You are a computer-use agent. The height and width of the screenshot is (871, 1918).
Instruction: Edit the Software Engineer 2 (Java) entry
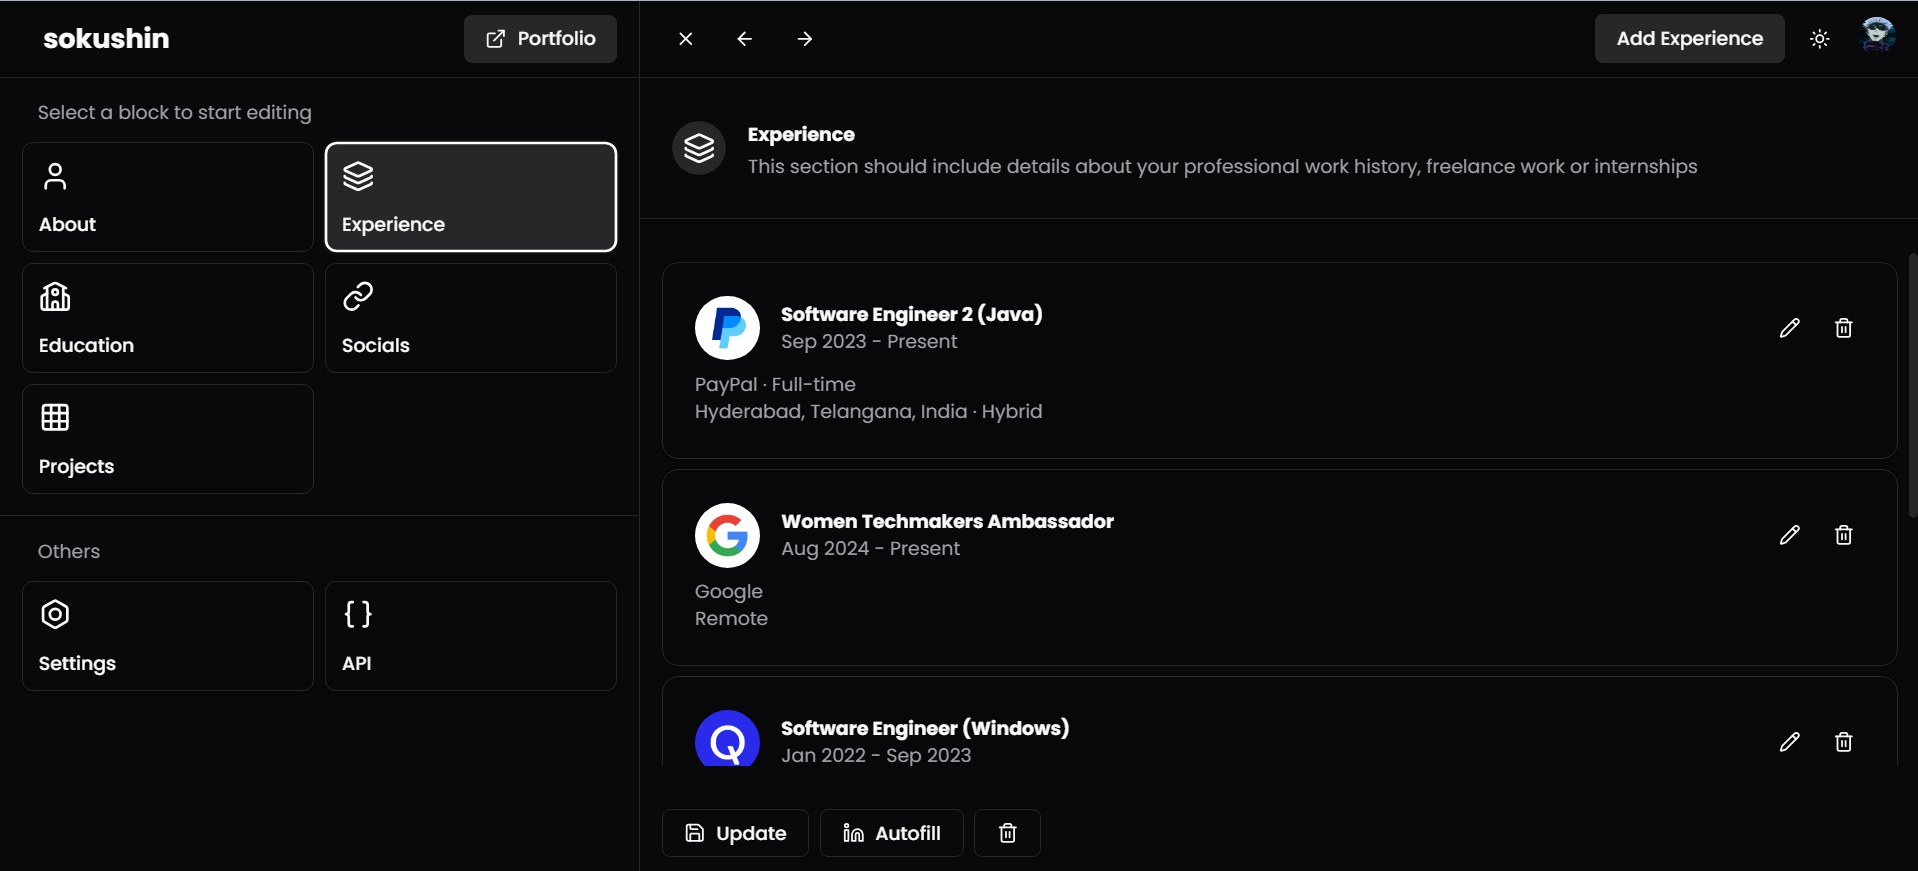(1789, 328)
